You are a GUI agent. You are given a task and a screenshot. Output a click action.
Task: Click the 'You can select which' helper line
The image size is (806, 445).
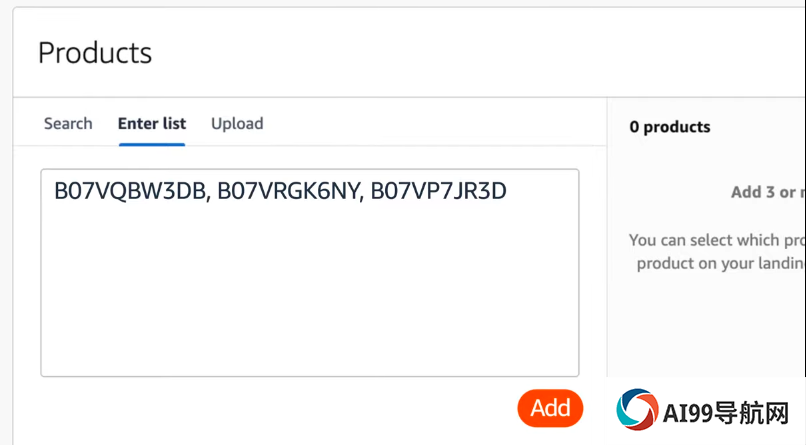717,240
